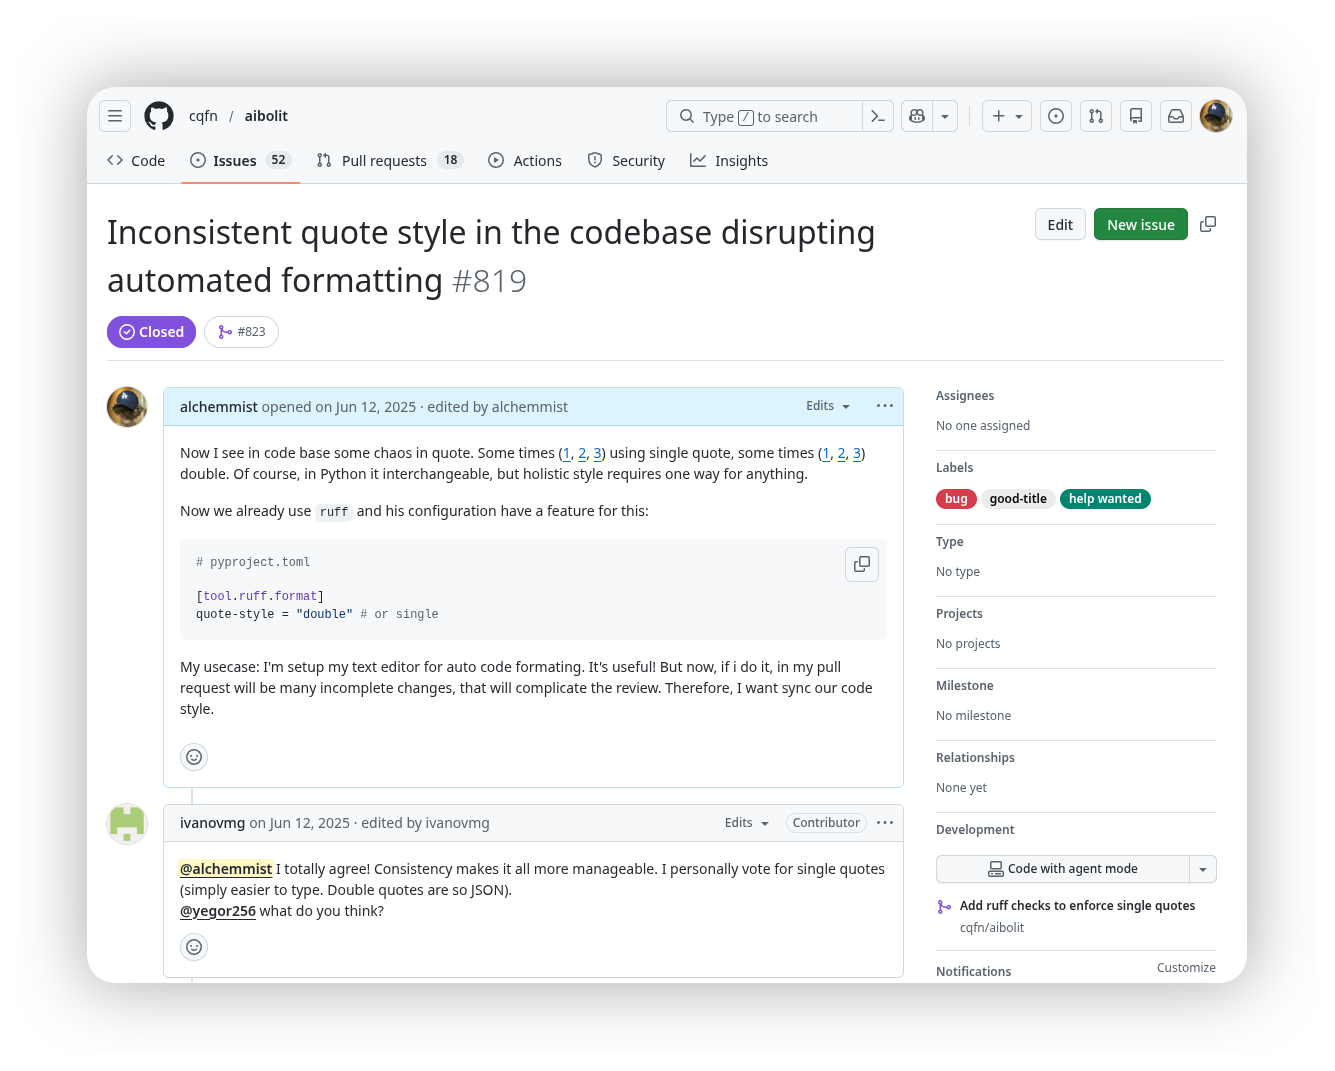Open the Insights tab
The width and height of the screenshot is (1335, 1071).
pos(729,161)
